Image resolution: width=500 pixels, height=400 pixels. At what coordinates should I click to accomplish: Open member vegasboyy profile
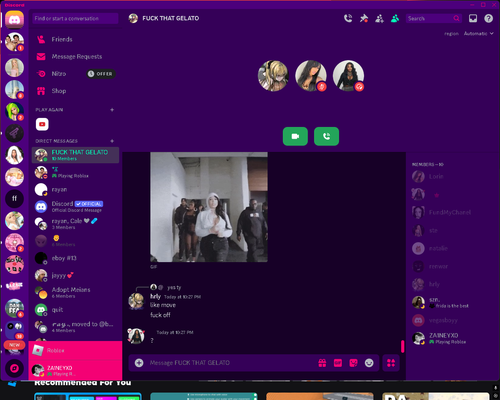(x=452, y=320)
